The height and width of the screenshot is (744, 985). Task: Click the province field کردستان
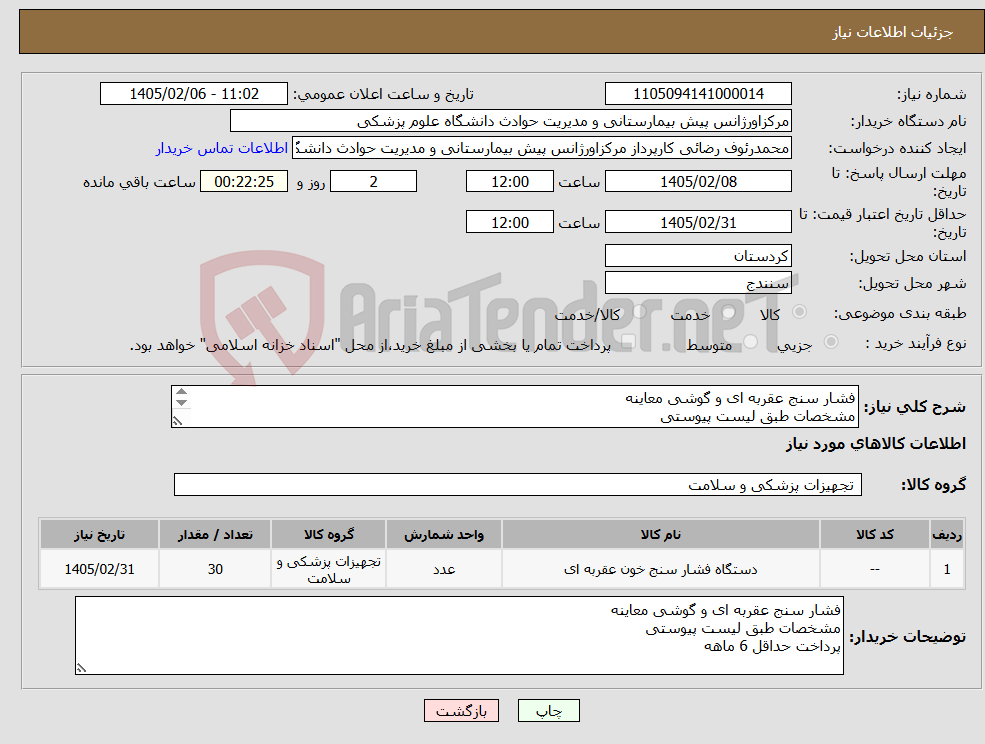point(698,256)
